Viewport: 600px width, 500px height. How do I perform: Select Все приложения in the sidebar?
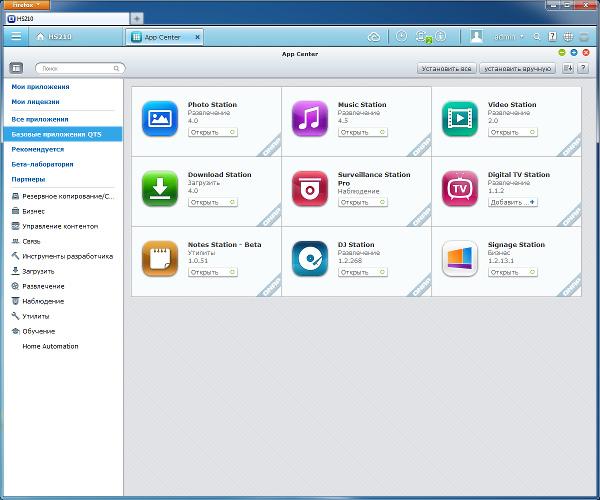coord(40,119)
